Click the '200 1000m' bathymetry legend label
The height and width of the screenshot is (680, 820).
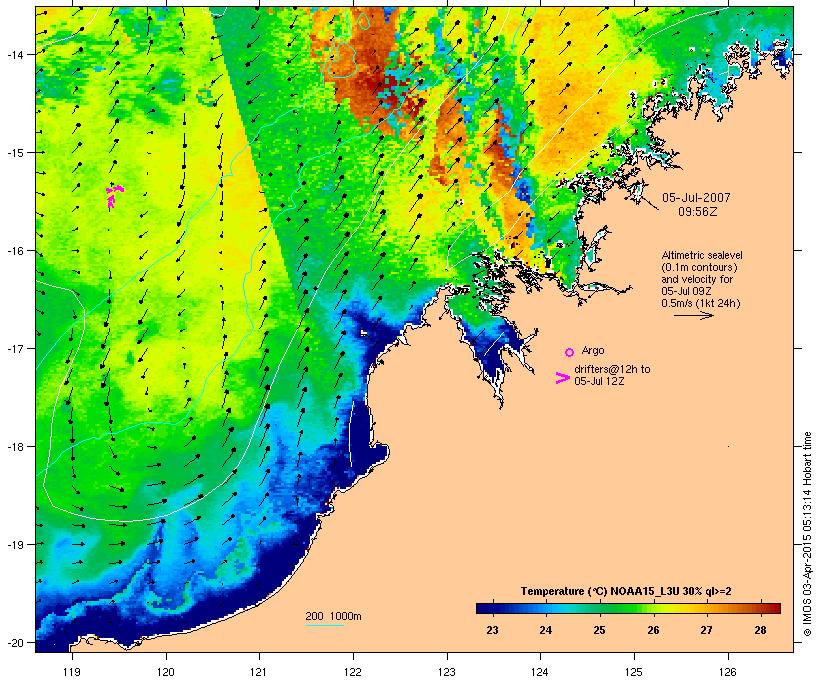click(x=333, y=616)
